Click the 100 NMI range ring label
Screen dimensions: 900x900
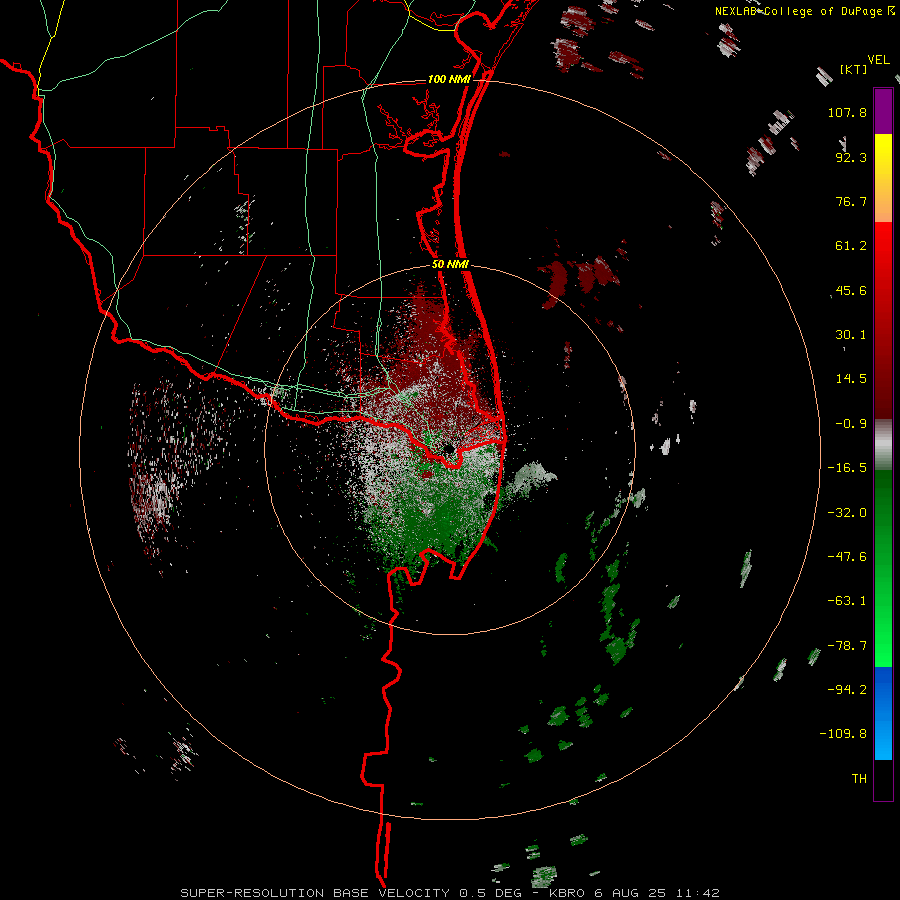(449, 79)
